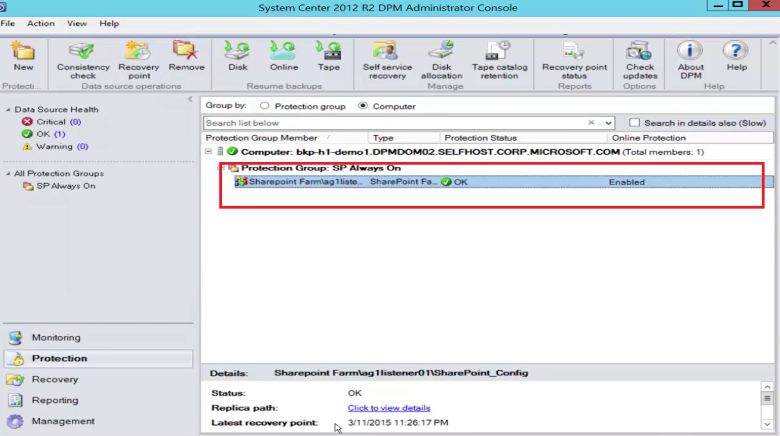Open the Action menu
This screenshot has height=436, width=780.
tap(41, 23)
